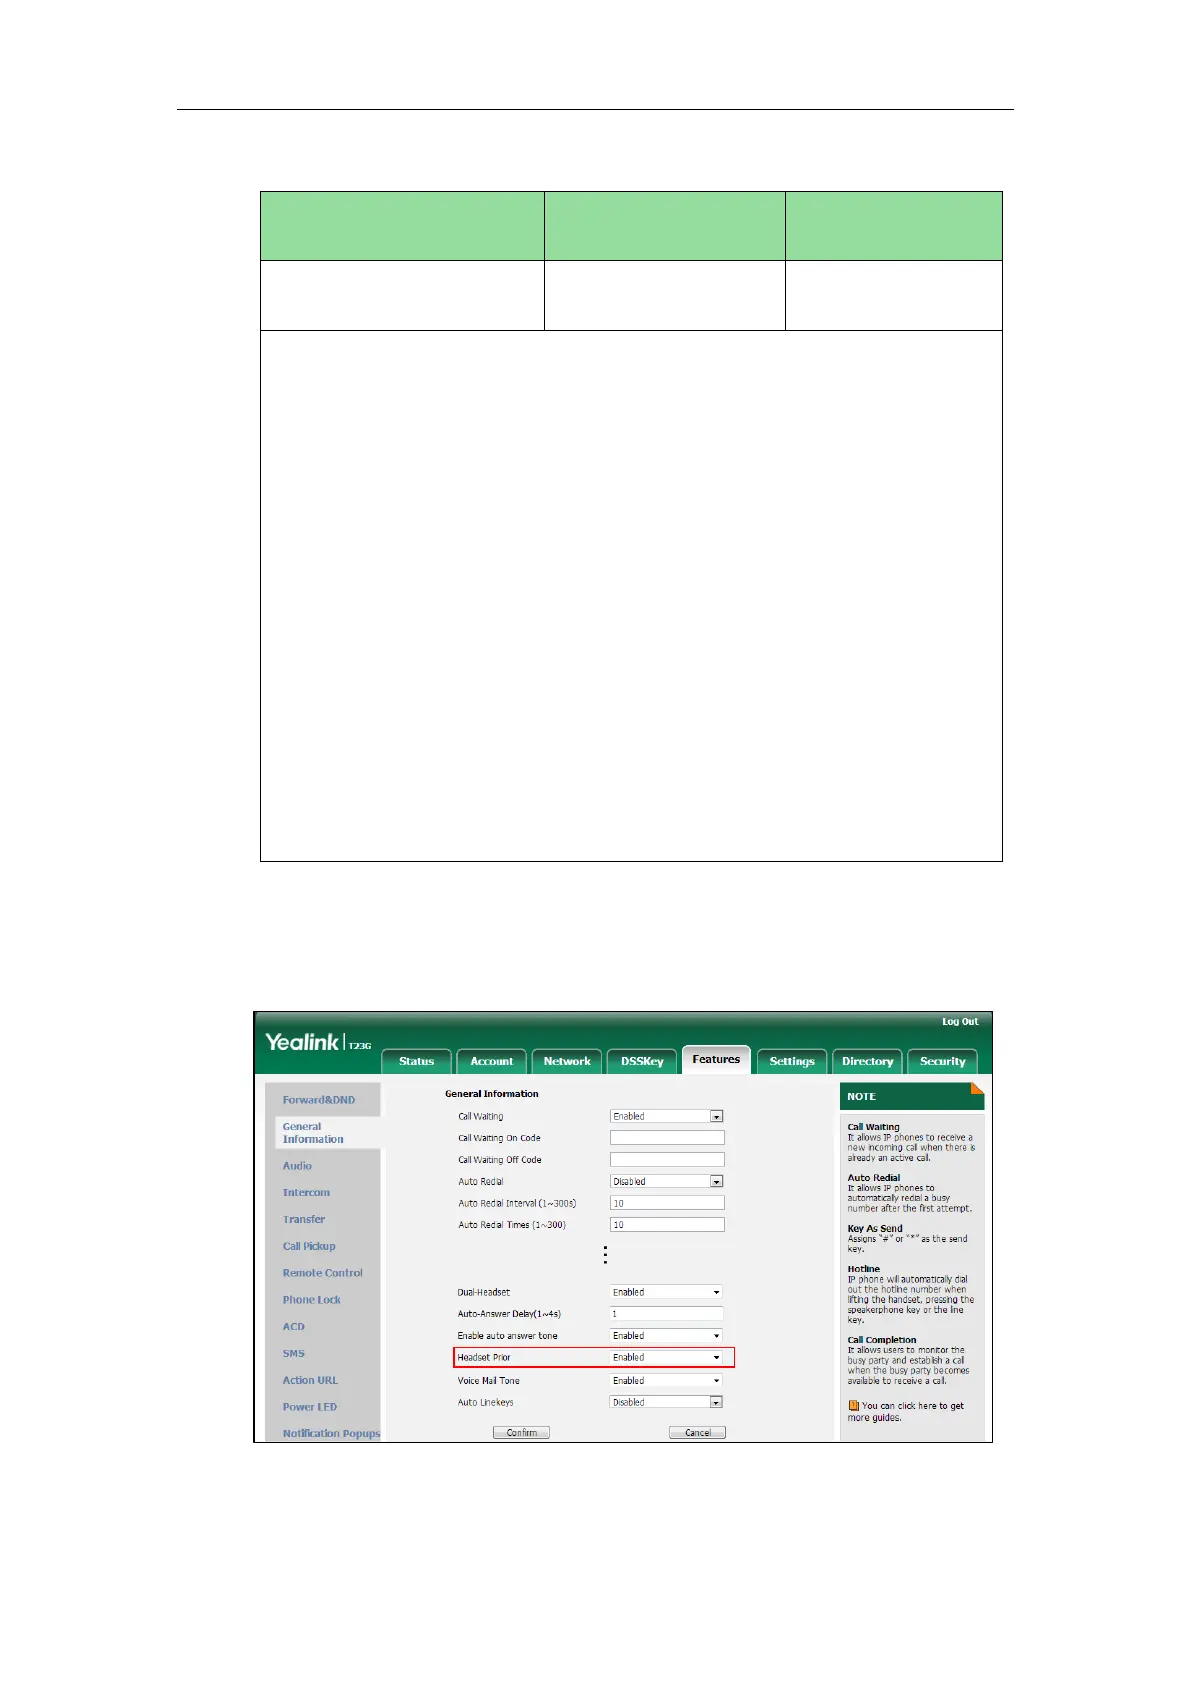Expand the Call Waiting dropdown

coord(667,1116)
